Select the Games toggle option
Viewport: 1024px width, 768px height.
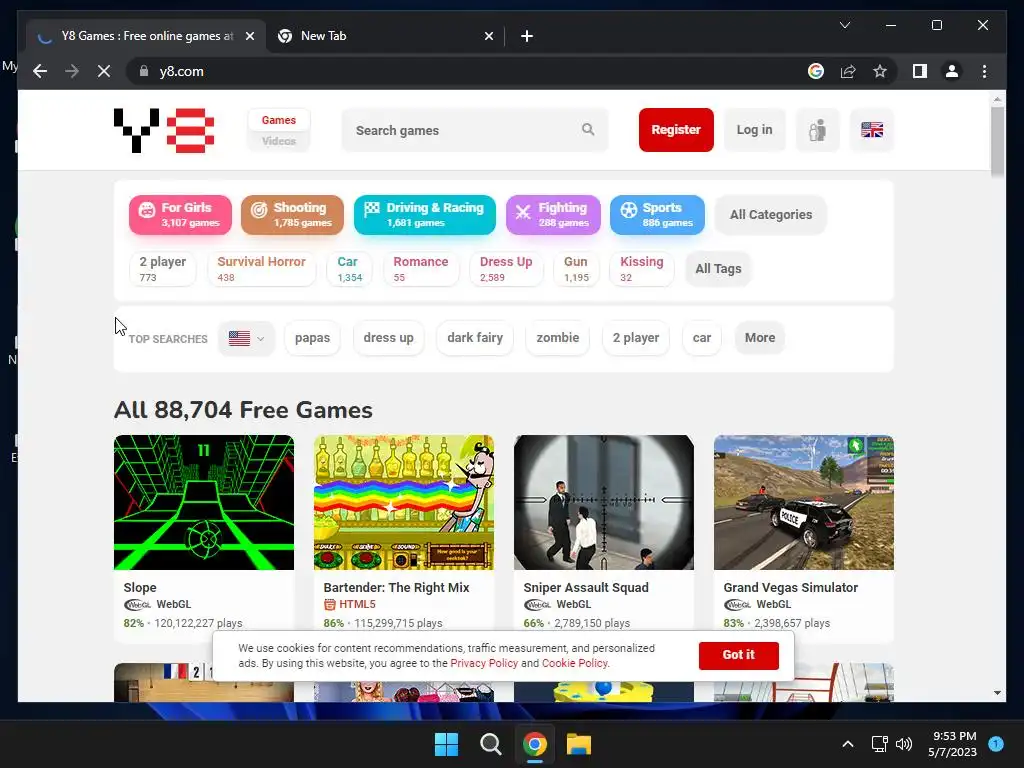click(279, 120)
